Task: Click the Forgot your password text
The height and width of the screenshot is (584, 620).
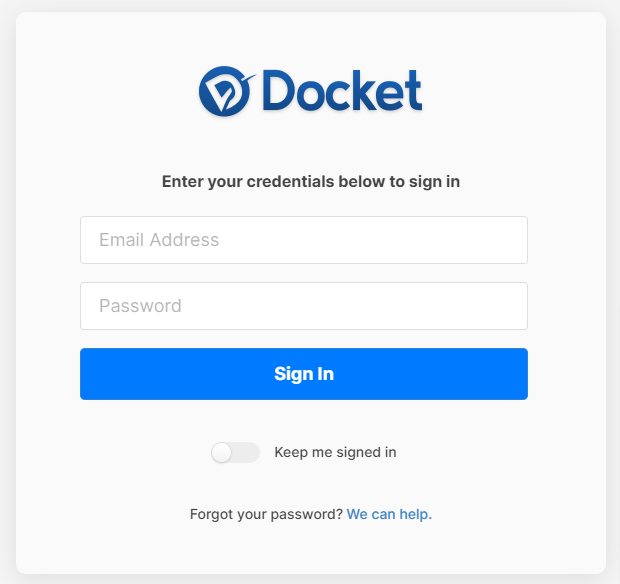Action: pyautogui.click(x=266, y=514)
